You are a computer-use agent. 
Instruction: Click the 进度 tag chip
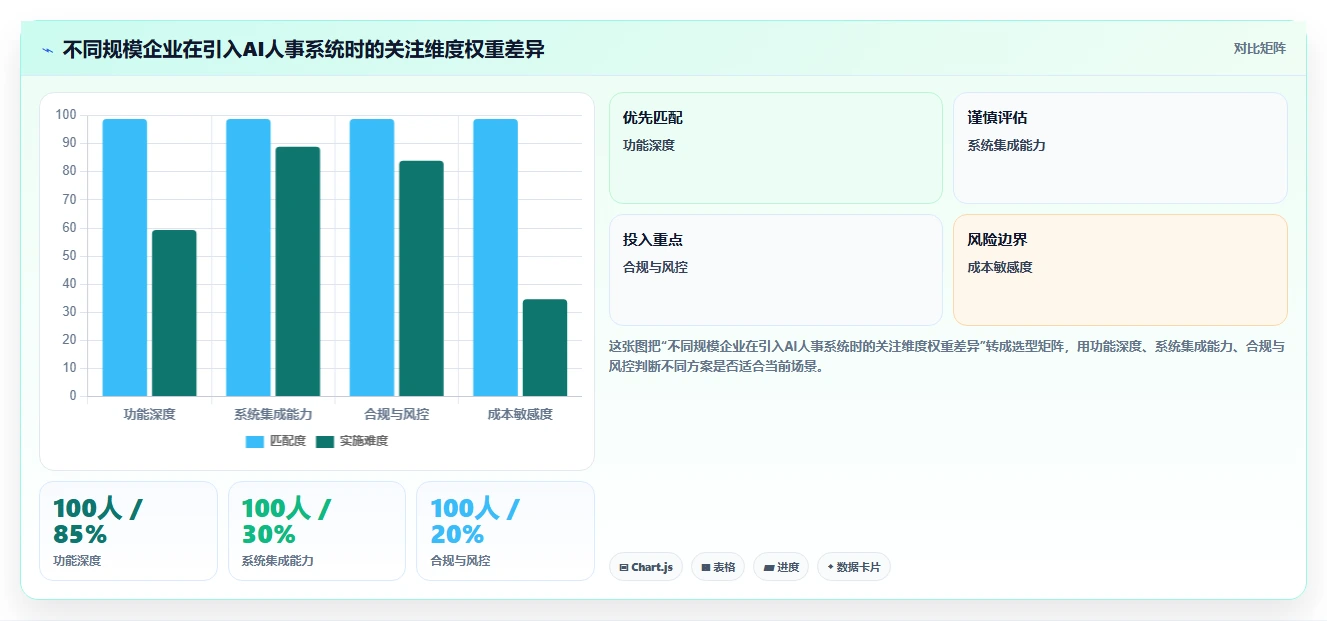pos(781,567)
